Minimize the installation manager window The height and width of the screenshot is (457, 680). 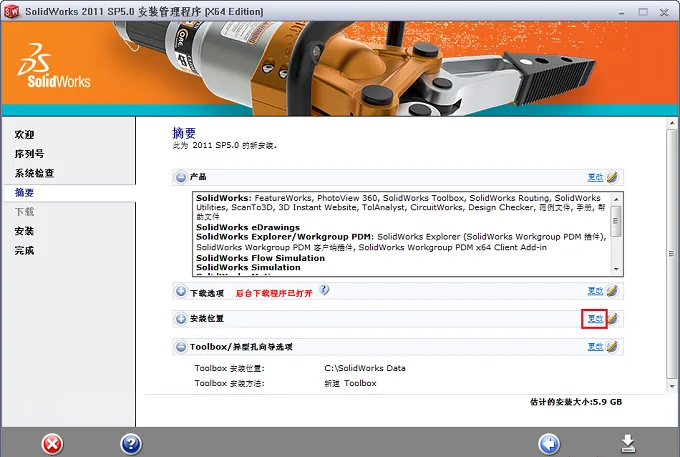[x=621, y=12]
